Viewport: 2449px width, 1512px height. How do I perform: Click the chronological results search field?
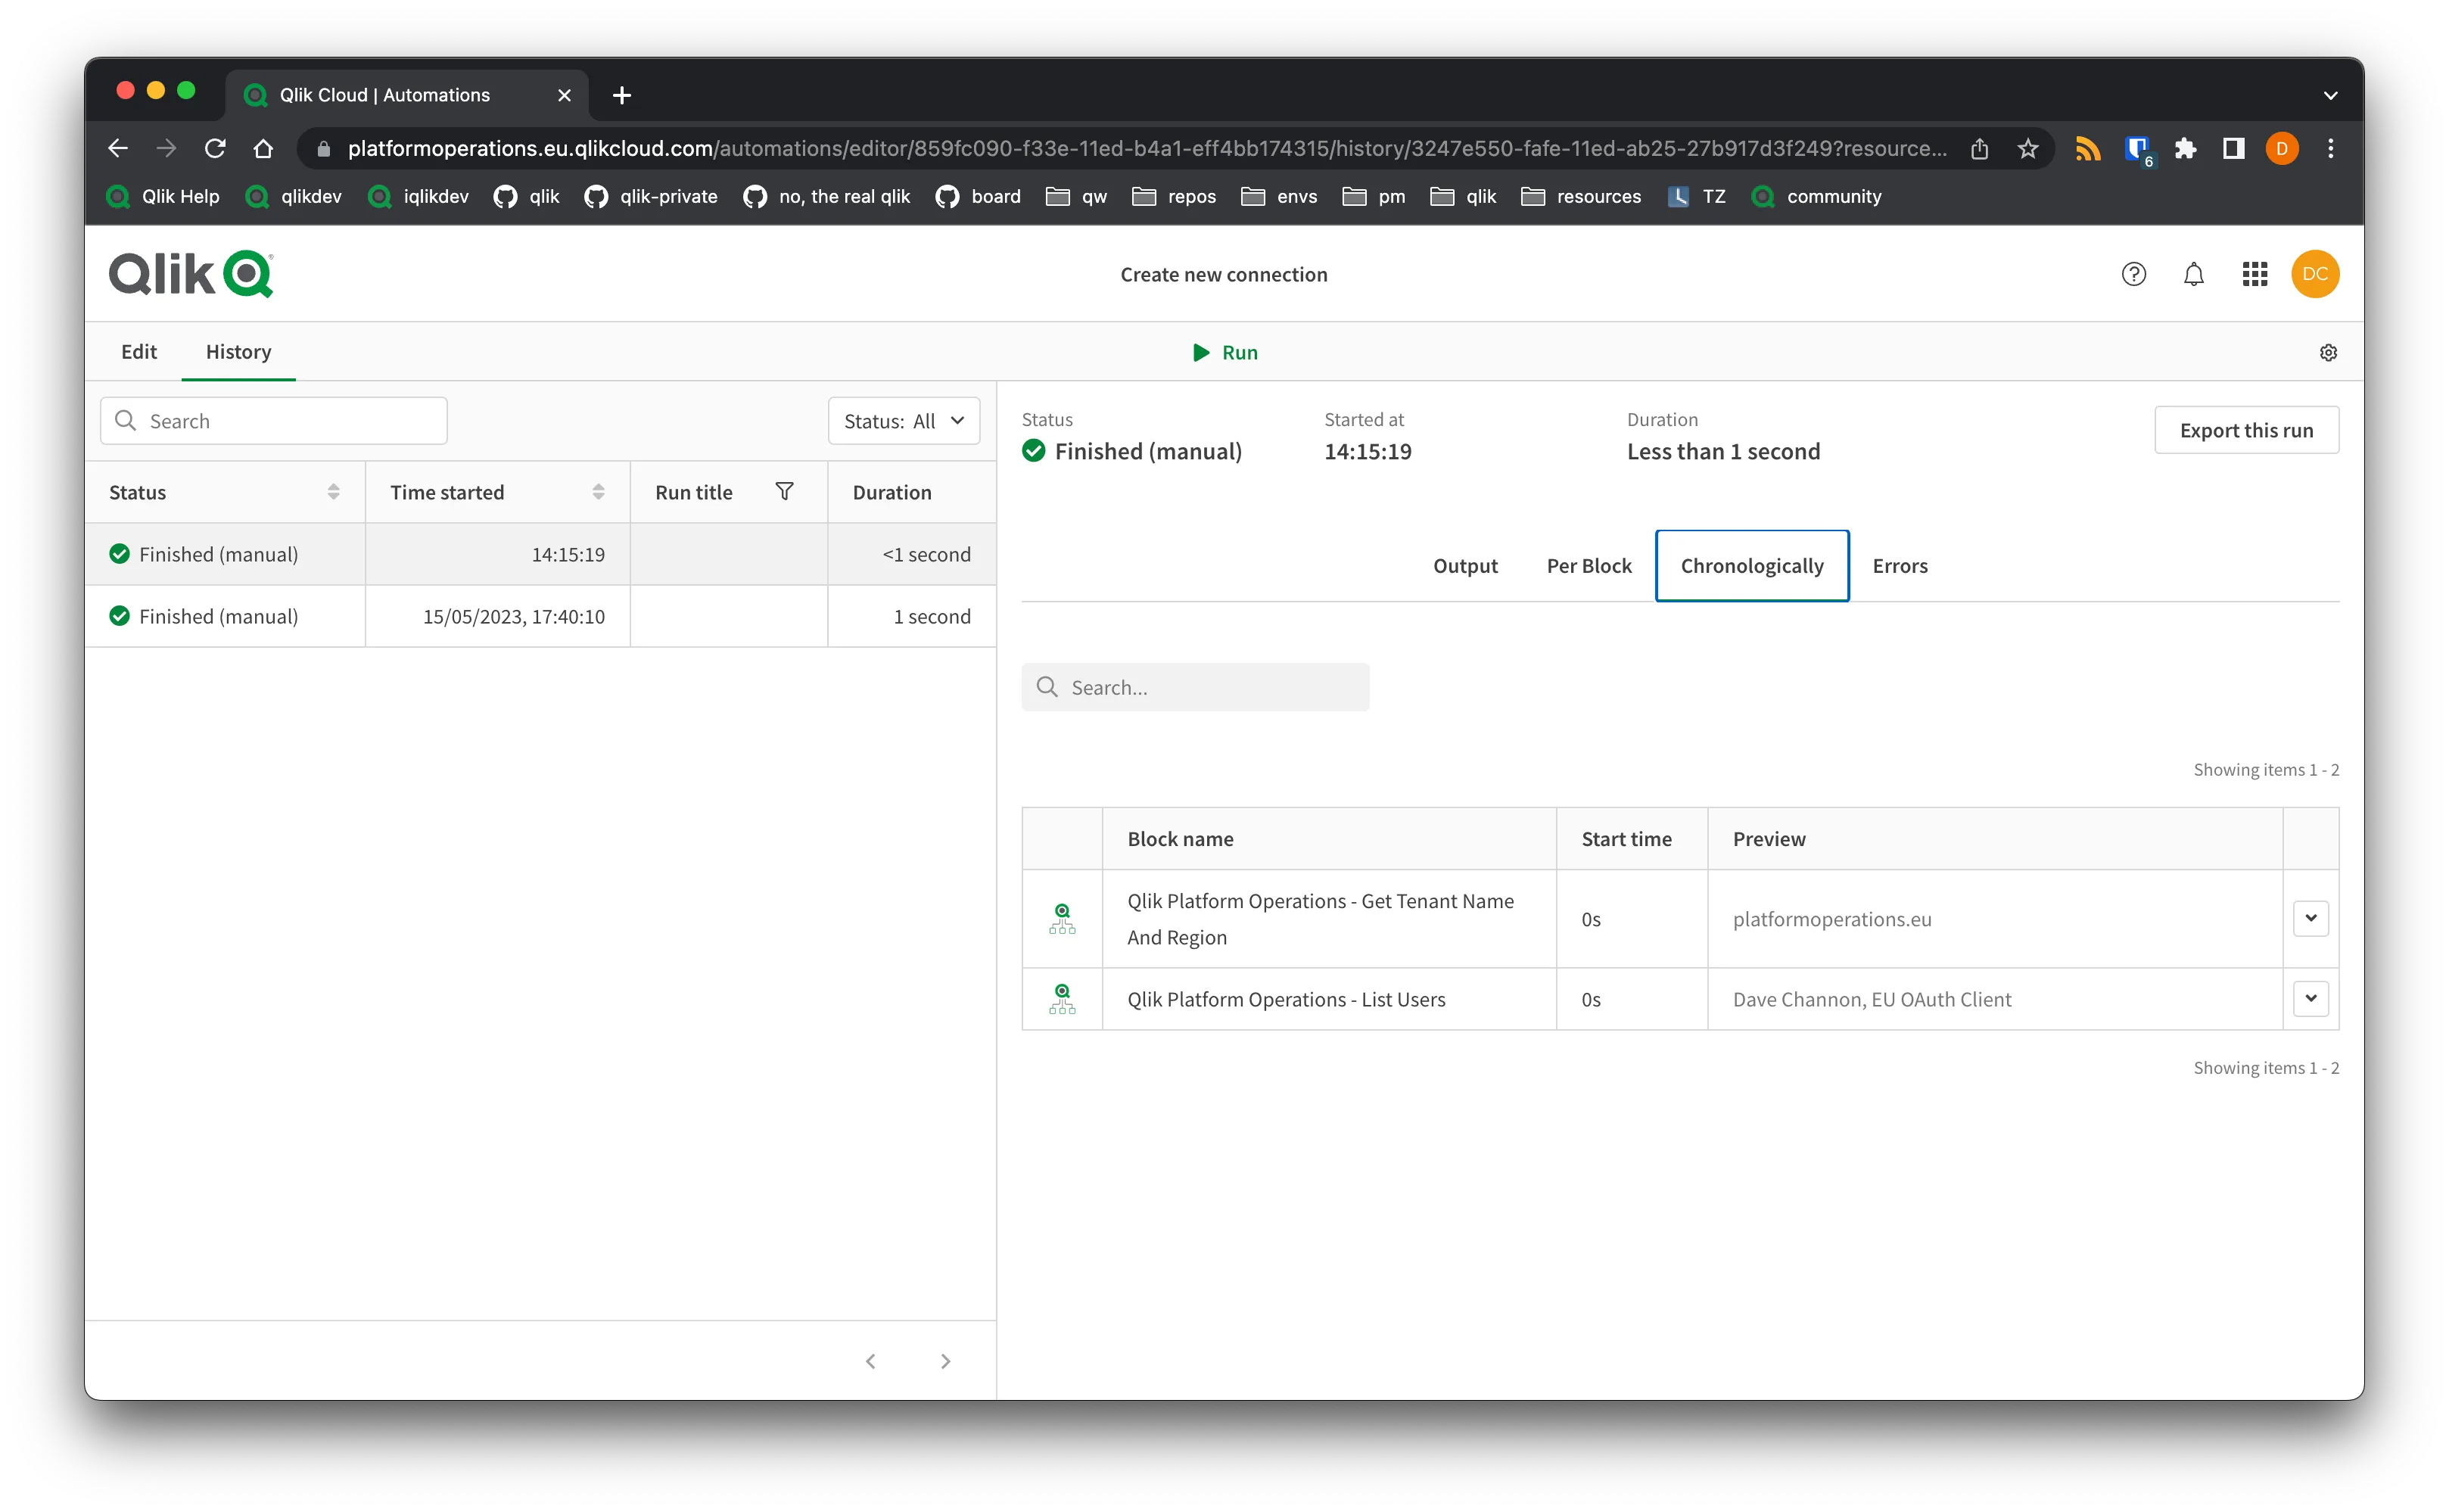tap(1195, 684)
